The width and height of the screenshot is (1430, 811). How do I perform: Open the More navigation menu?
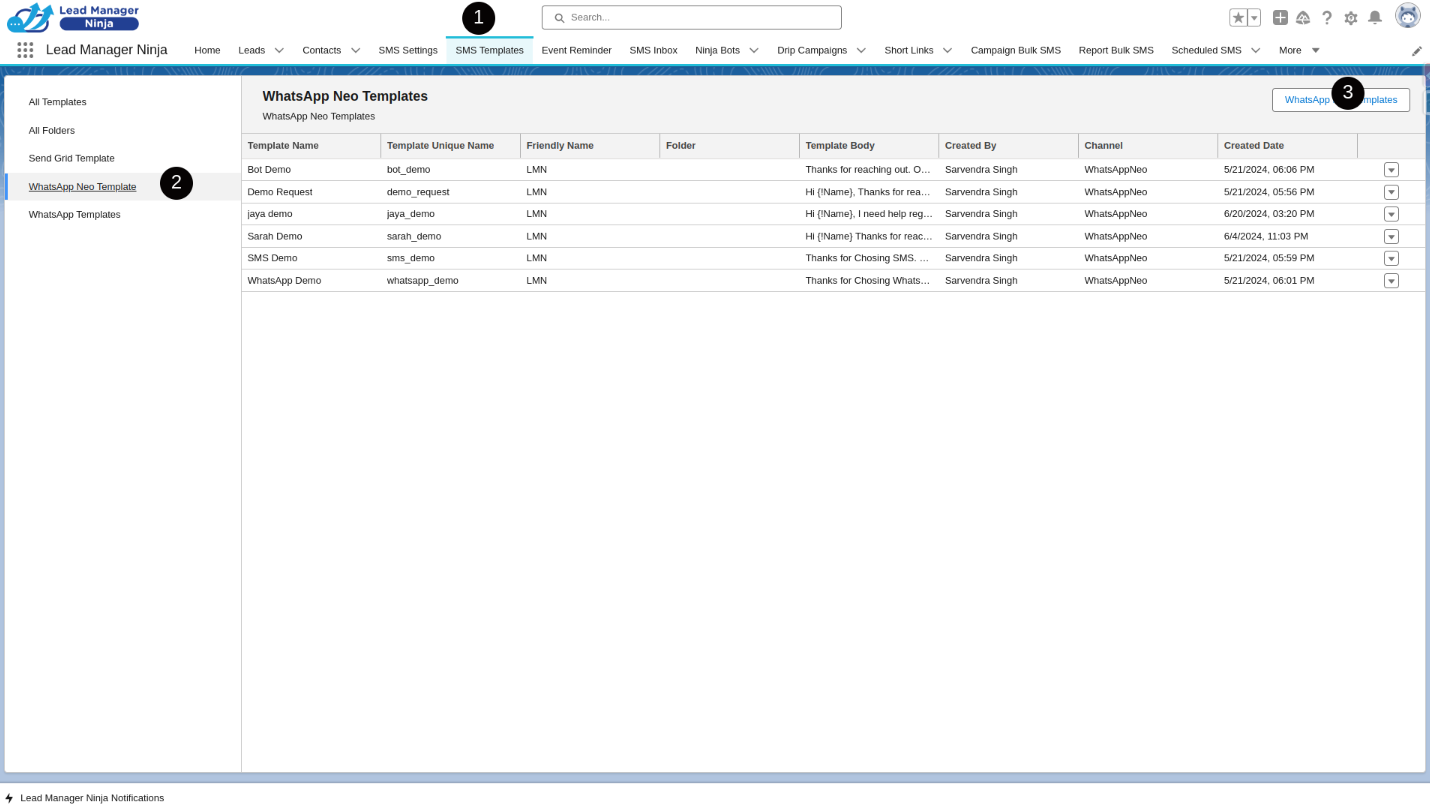coord(1299,50)
